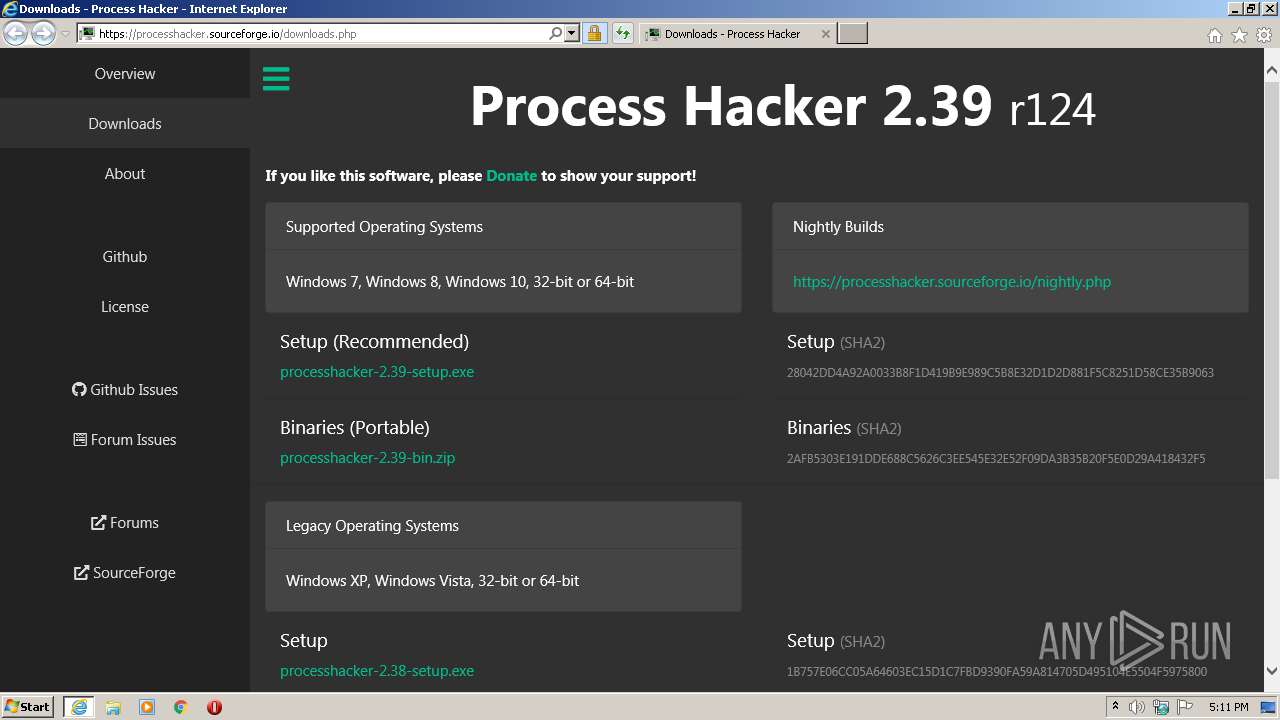Download processhacker-2.39-setup.exe
1280x720 pixels.
(377, 371)
